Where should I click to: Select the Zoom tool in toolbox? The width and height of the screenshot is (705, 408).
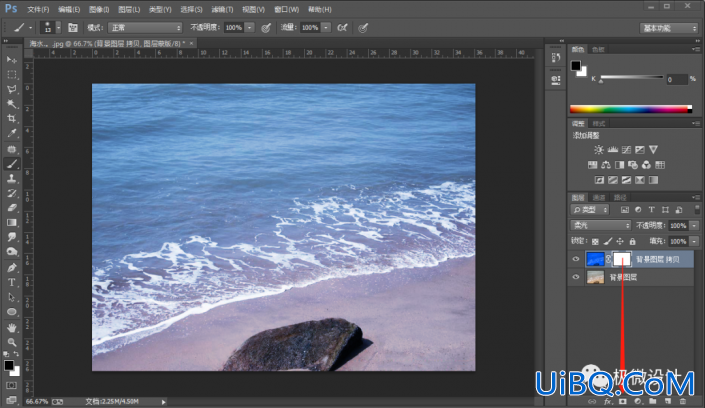(12, 342)
